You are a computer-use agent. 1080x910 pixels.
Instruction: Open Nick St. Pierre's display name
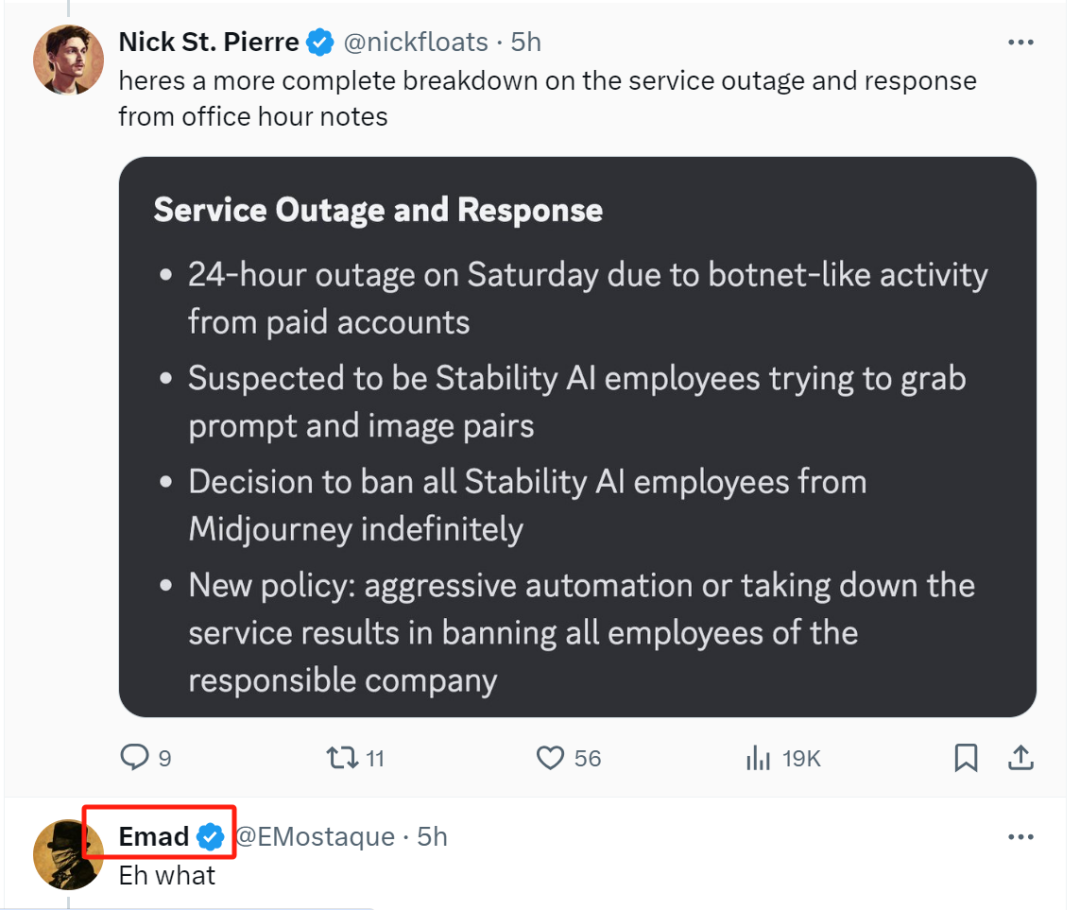pos(208,42)
